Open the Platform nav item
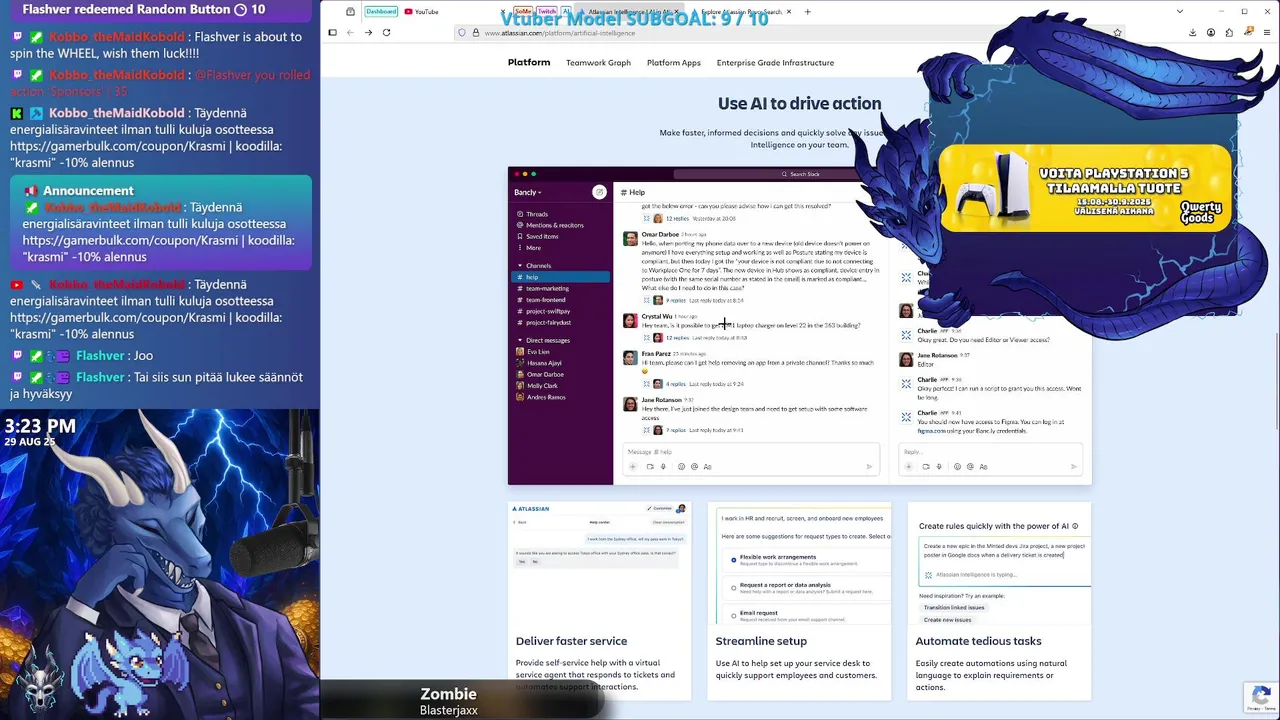Viewport: 1280px width, 720px height. coord(529,62)
